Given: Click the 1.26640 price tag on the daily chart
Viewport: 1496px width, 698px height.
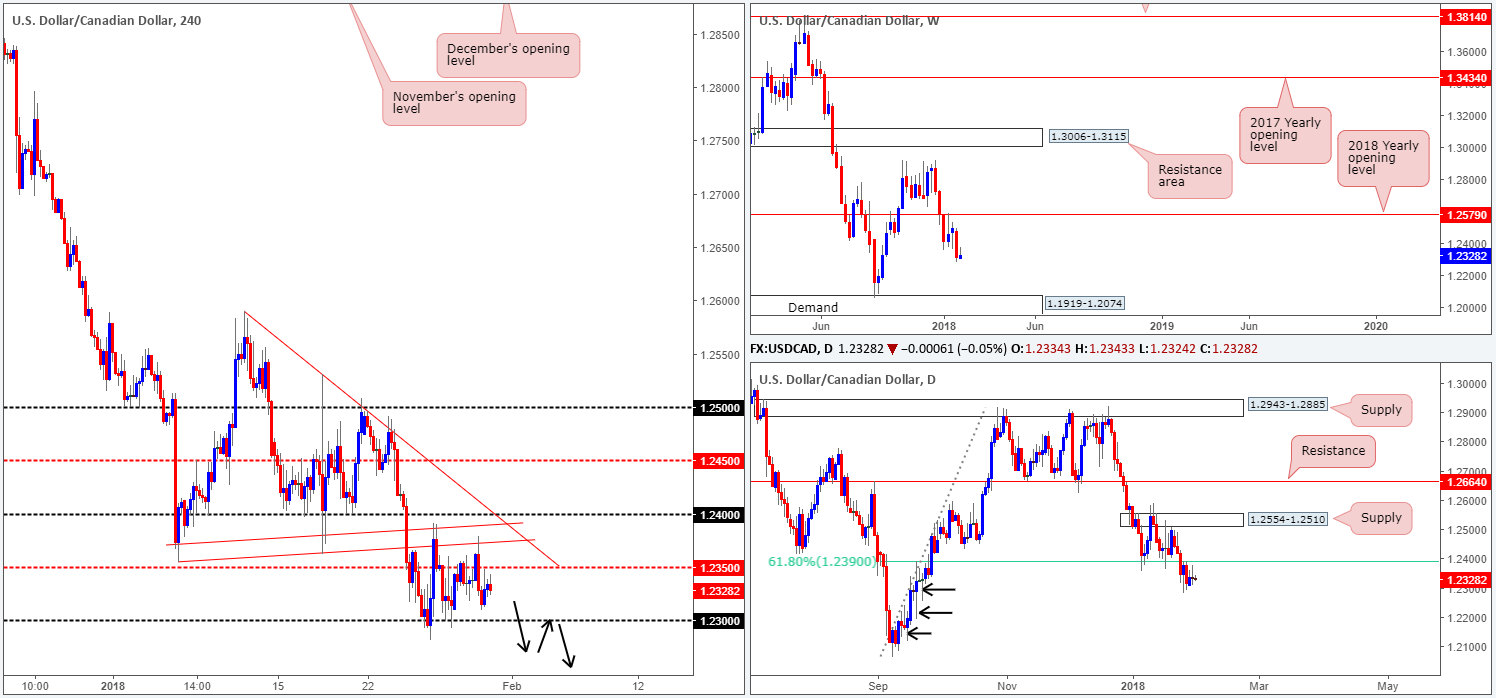Looking at the screenshot, I should click(x=1466, y=481).
